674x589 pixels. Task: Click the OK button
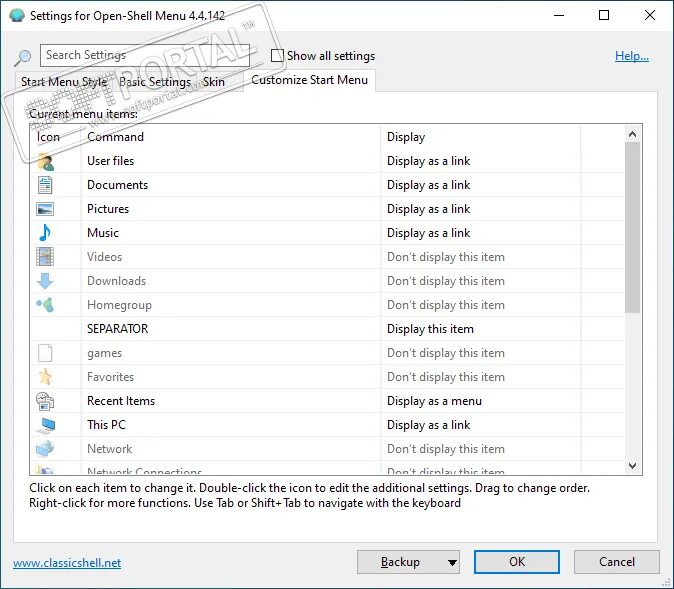(x=517, y=562)
